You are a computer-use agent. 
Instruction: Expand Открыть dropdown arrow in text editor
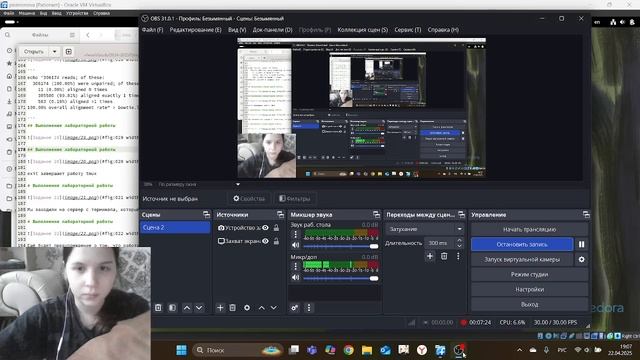coord(54,52)
